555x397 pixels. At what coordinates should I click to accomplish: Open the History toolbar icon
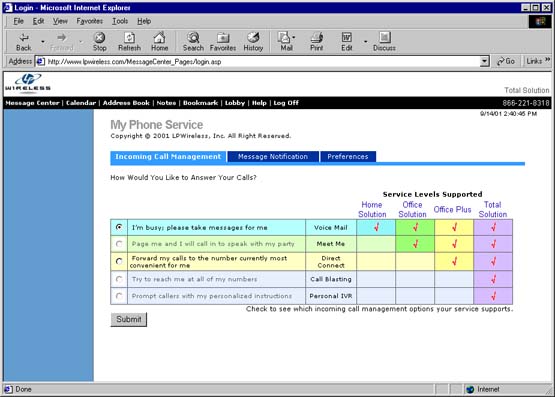pos(253,41)
